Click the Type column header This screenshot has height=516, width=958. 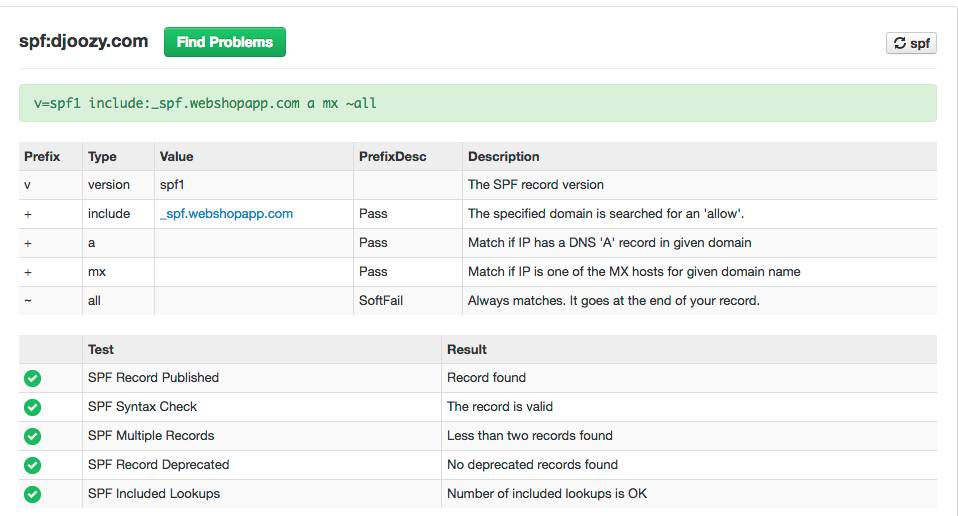[x=102, y=157]
